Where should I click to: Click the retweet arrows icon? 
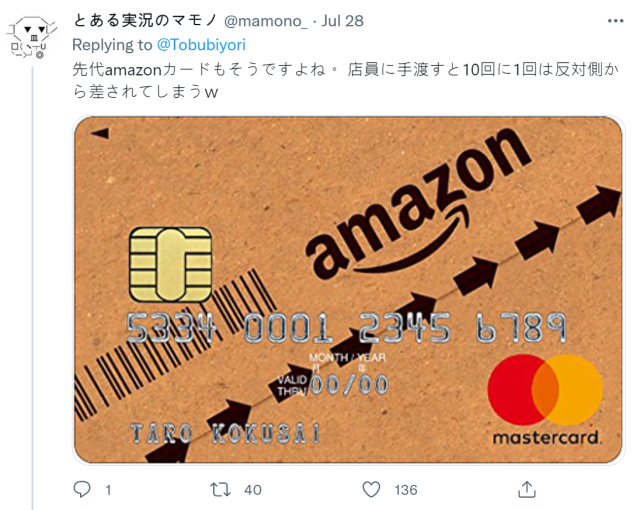pos(220,489)
